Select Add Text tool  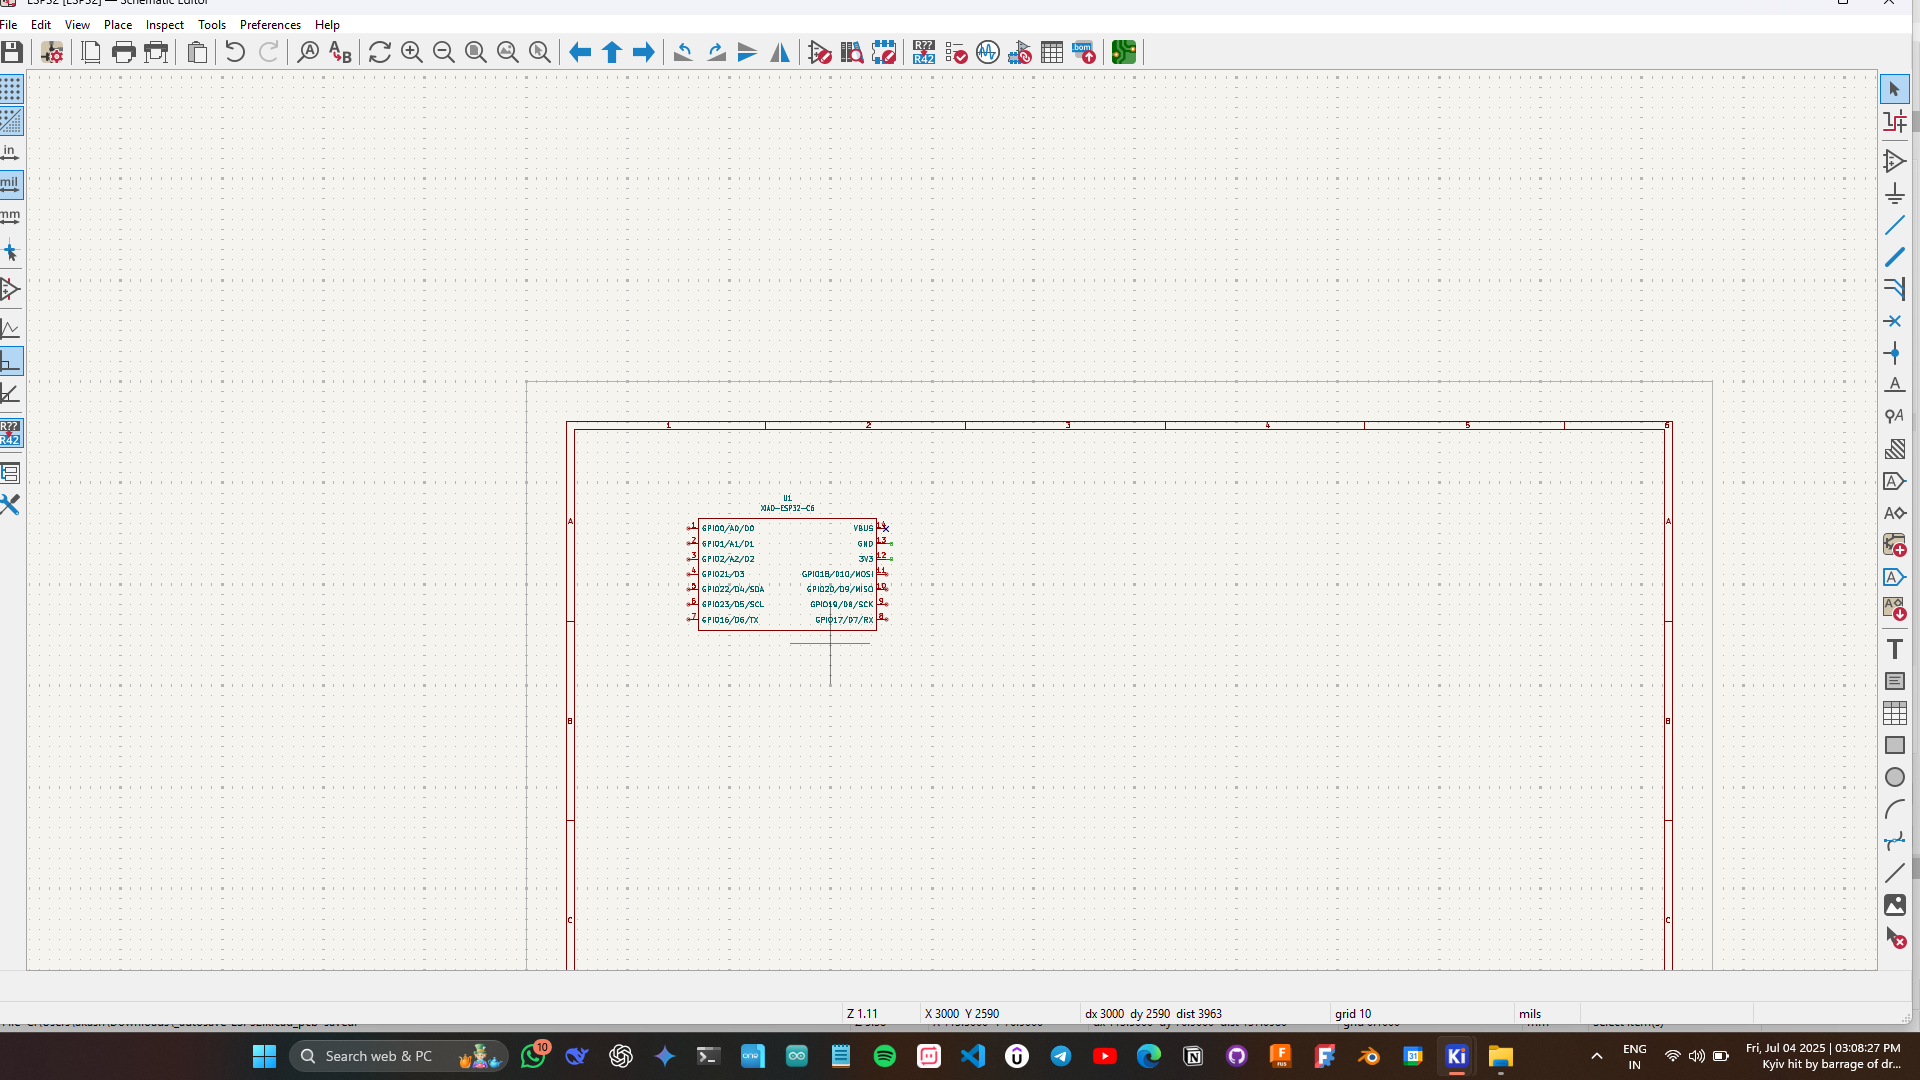coord(1894,649)
